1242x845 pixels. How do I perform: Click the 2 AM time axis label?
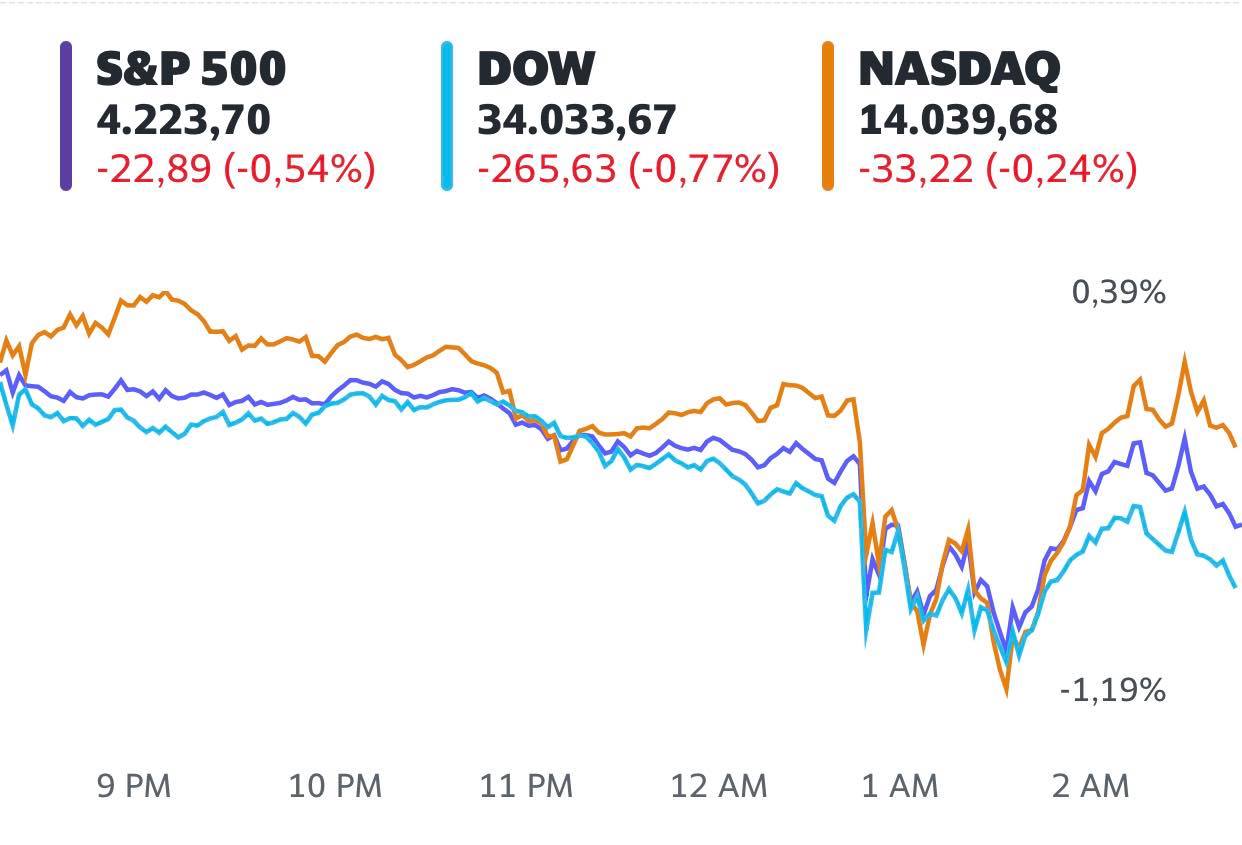(x=1090, y=787)
